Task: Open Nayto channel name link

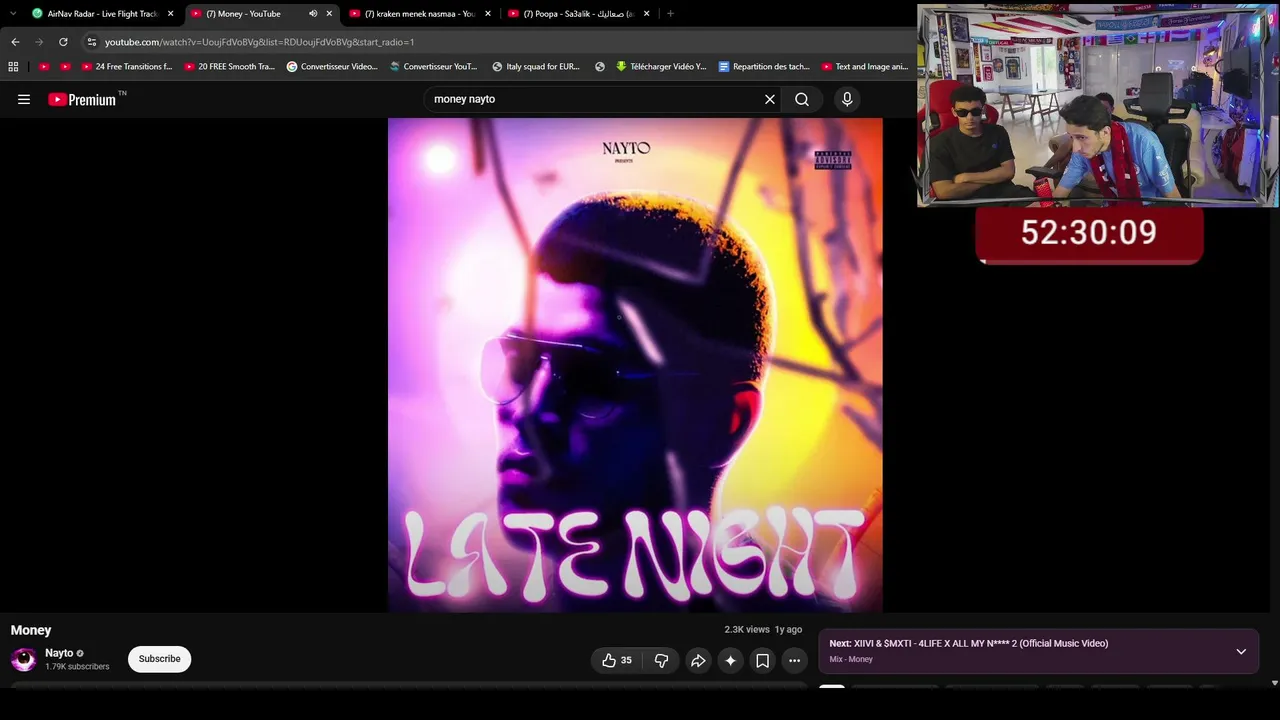Action: [59, 653]
